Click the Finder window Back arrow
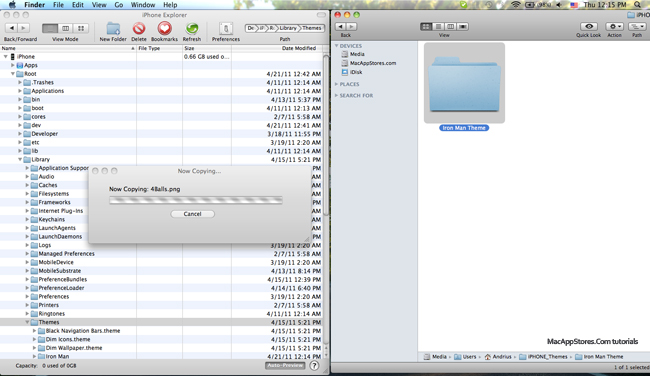 340,27
